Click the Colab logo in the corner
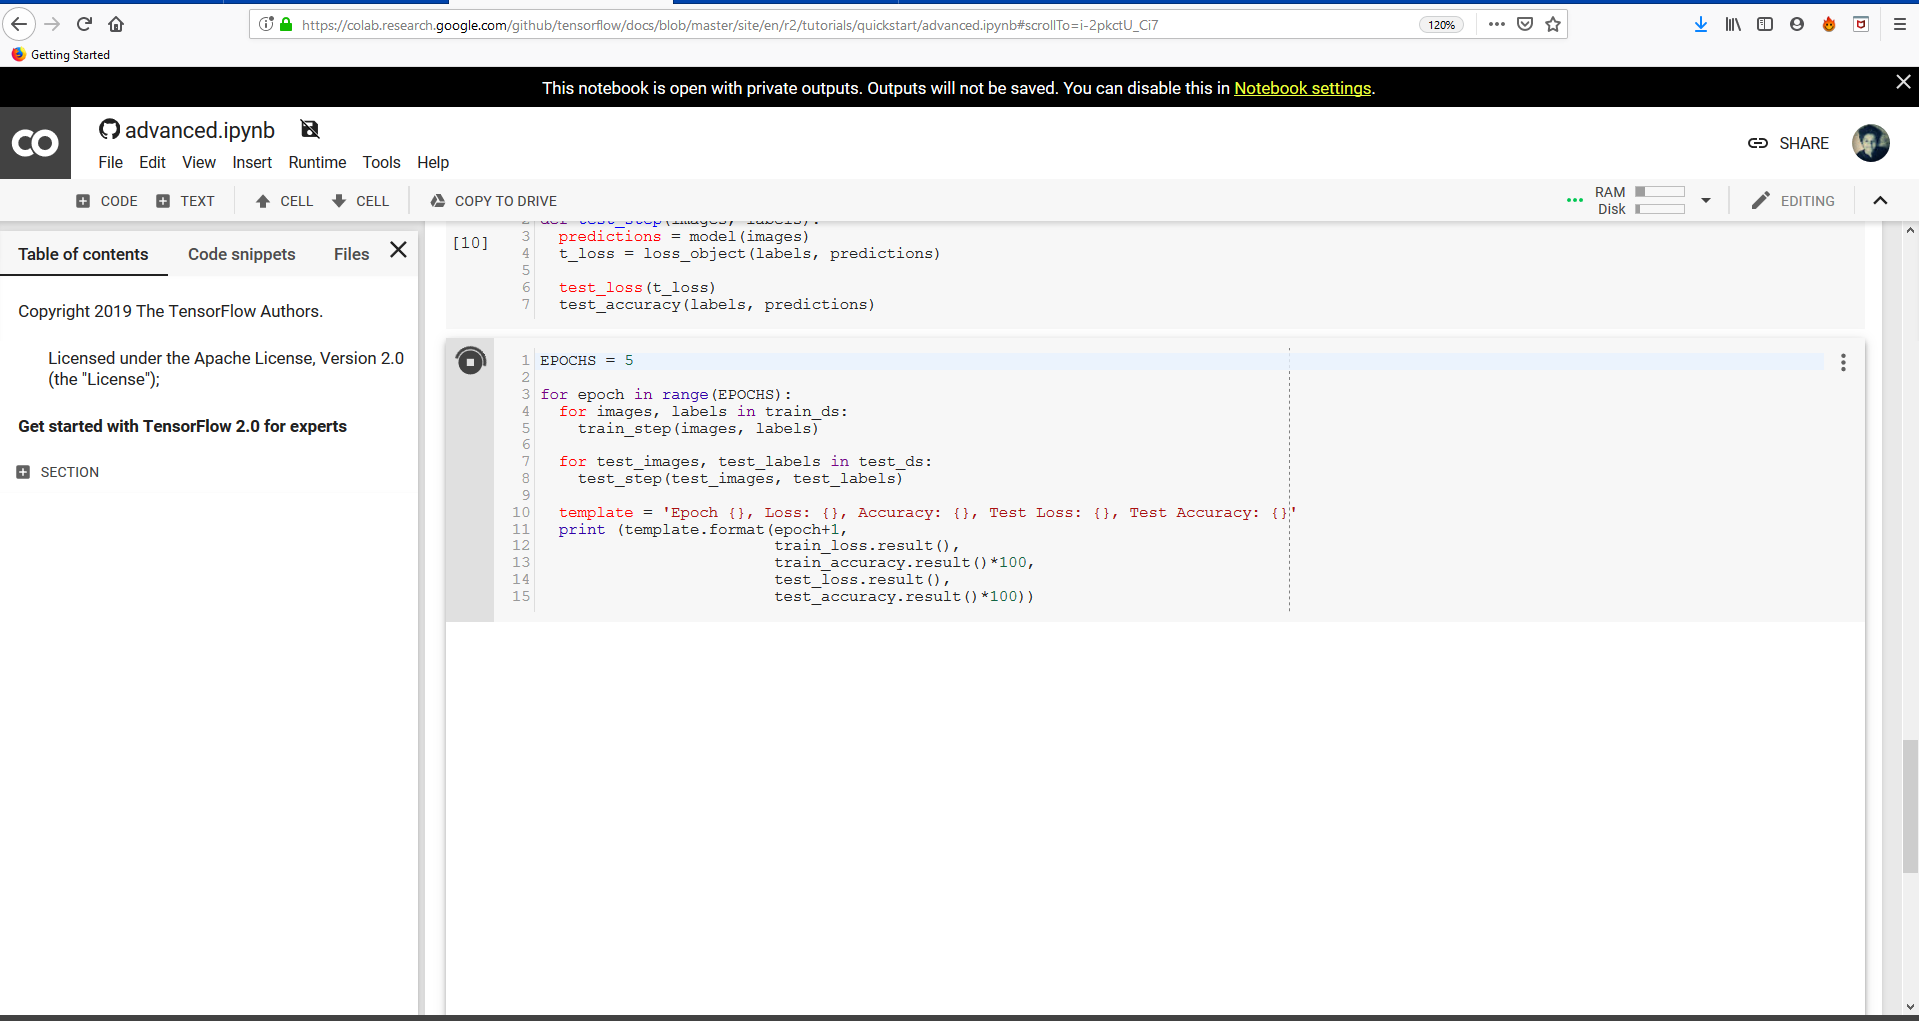Image resolution: width=1919 pixels, height=1021 pixels. pyautogui.click(x=35, y=143)
